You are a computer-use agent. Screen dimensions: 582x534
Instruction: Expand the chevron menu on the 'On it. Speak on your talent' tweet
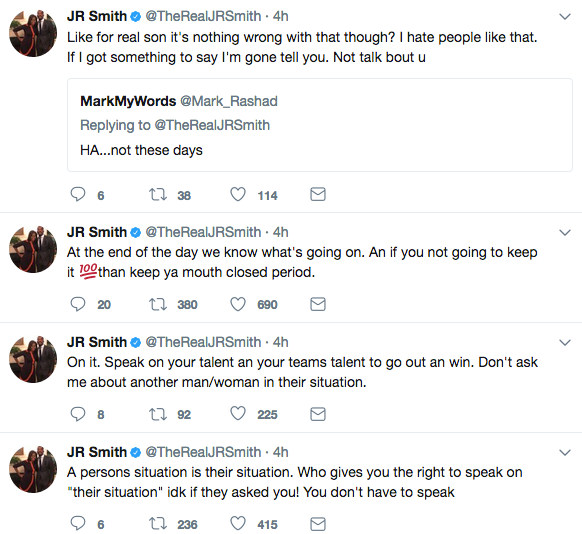tap(565, 343)
